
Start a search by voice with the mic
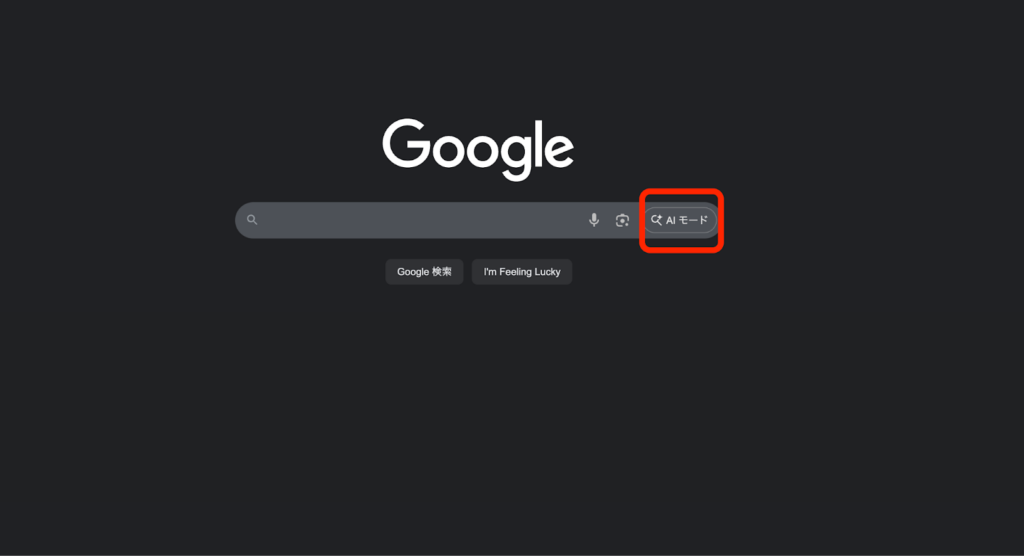click(x=594, y=220)
